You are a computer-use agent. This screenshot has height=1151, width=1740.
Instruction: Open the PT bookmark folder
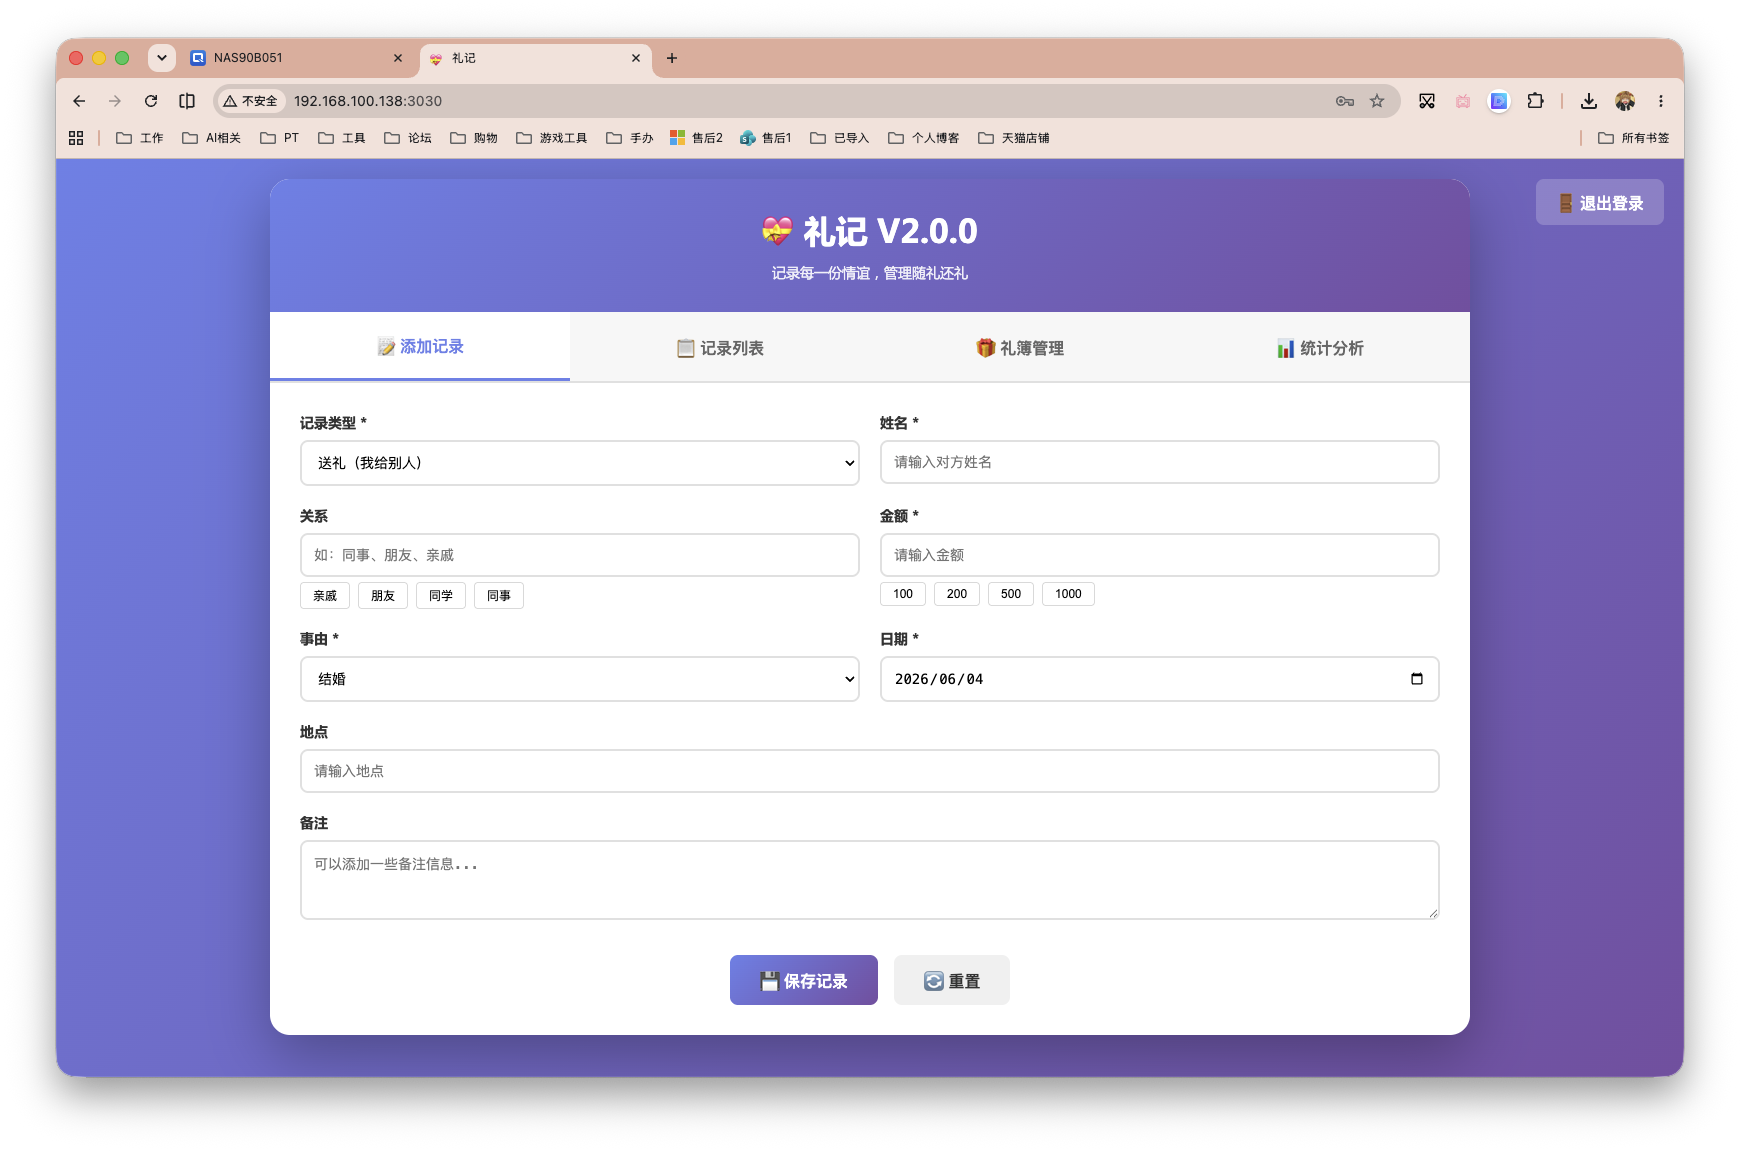pos(279,138)
